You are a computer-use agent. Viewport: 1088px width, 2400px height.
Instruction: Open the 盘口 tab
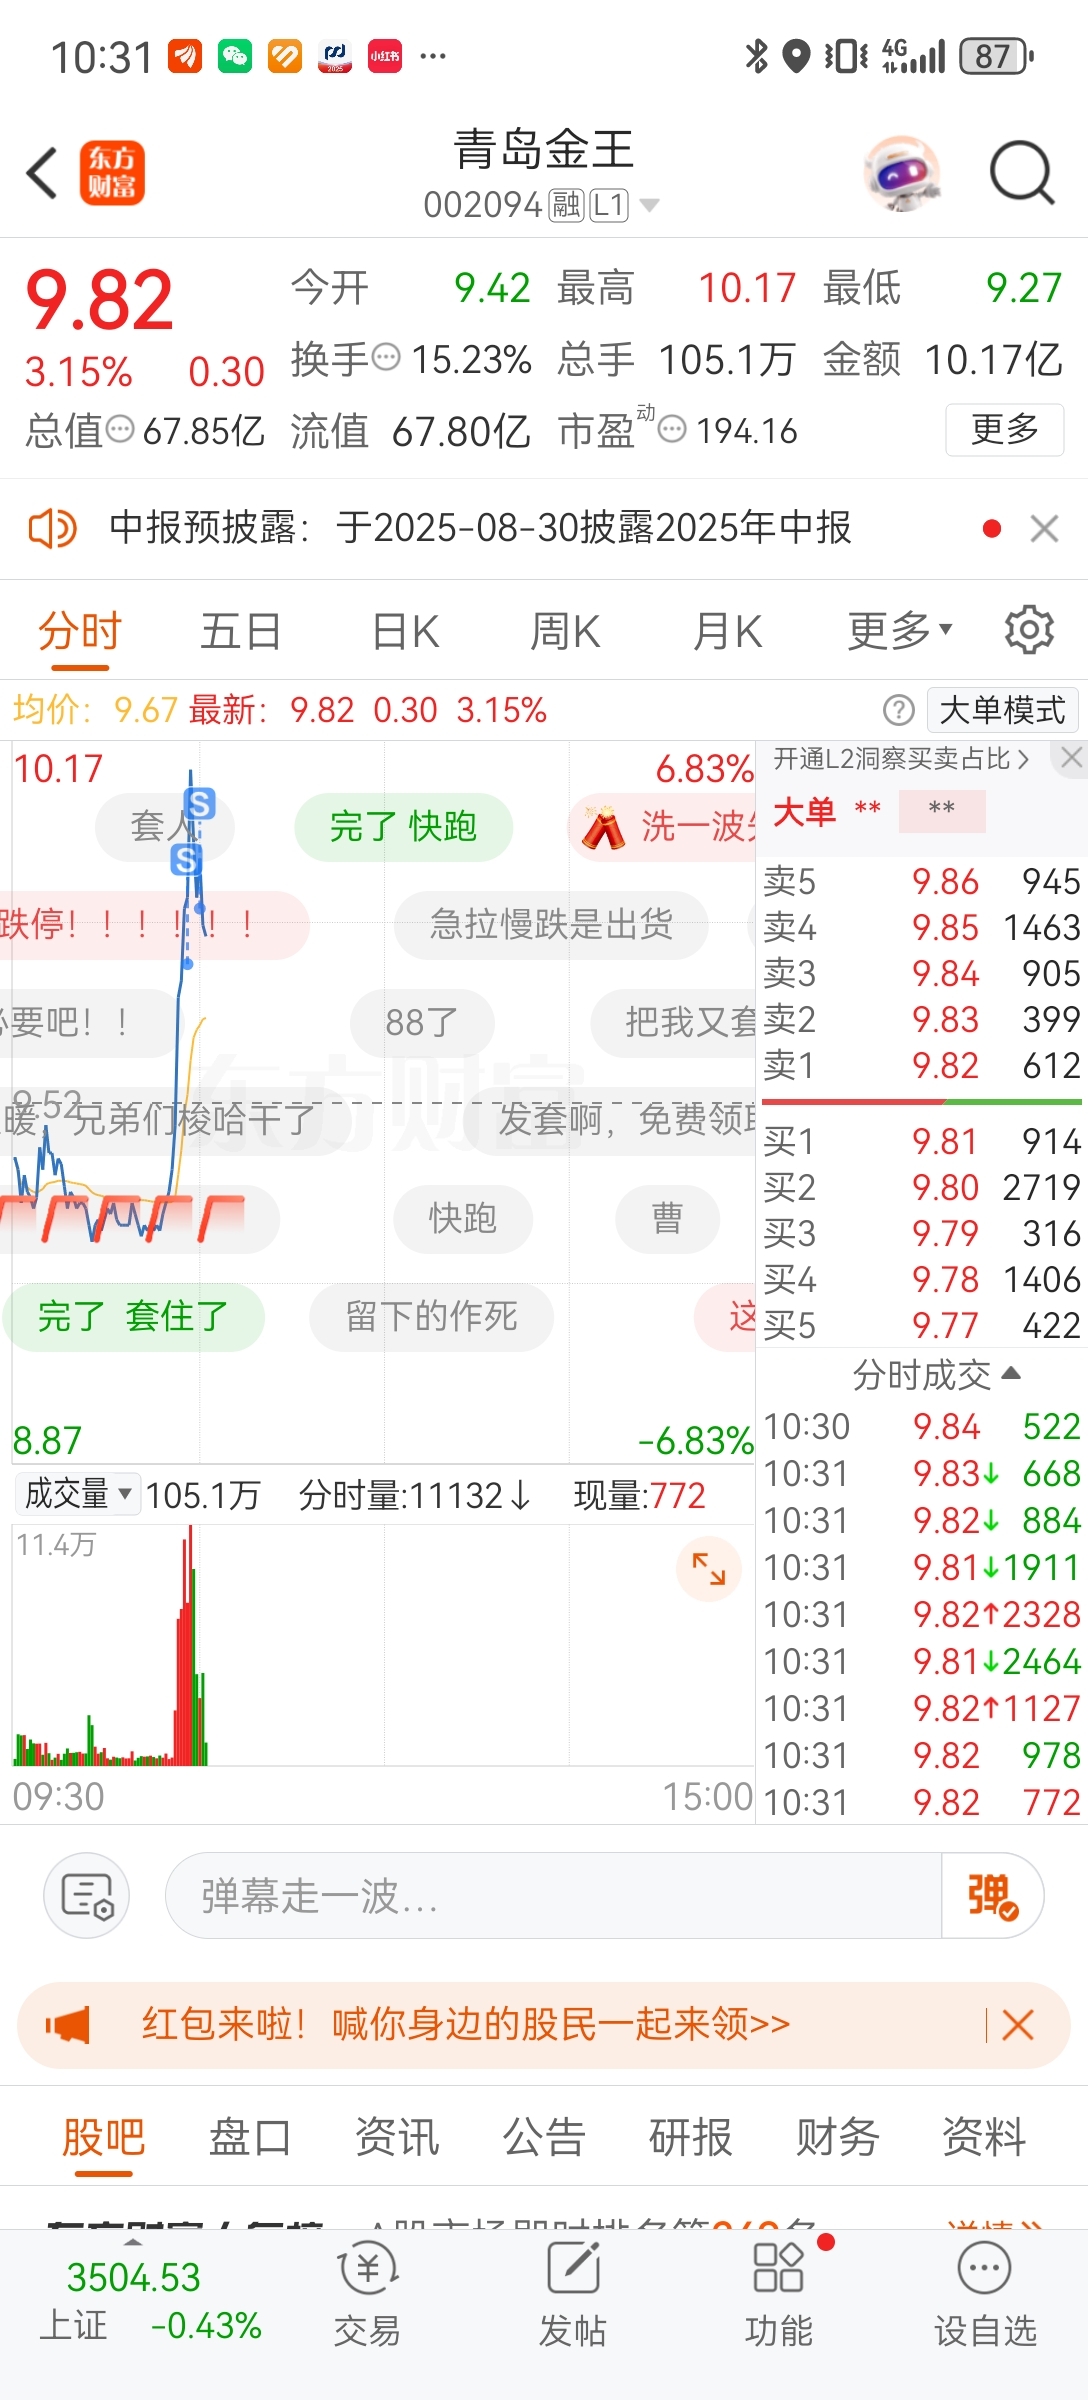[x=250, y=2137]
